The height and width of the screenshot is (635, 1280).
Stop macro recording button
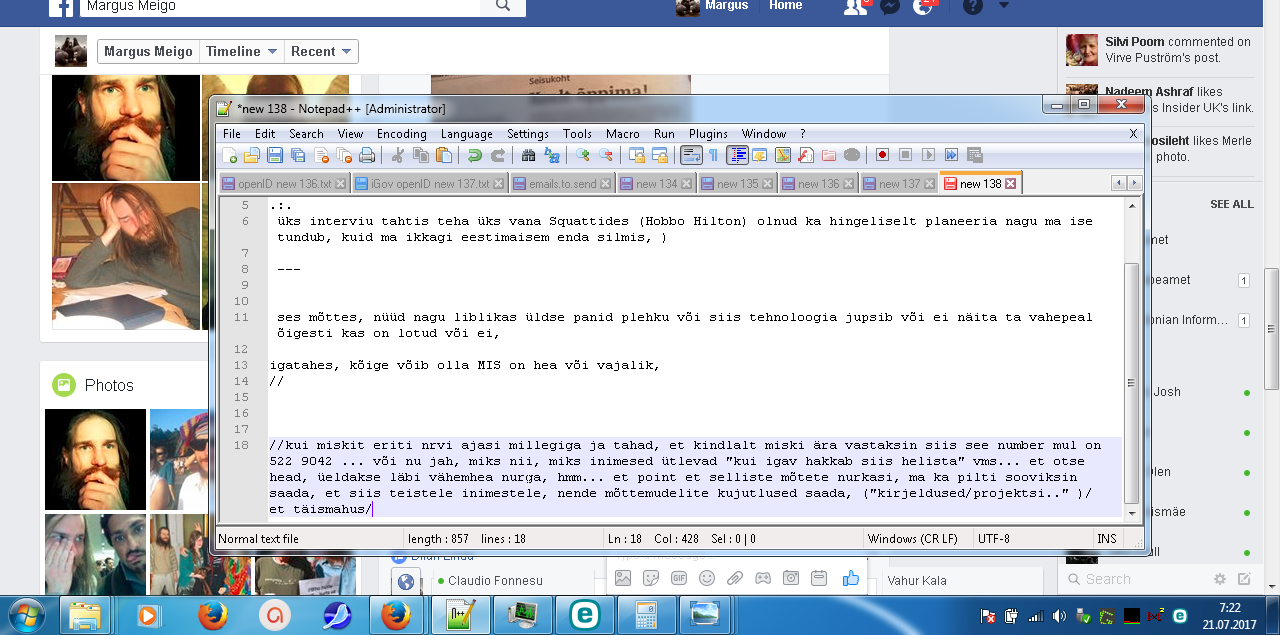click(905, 155)
